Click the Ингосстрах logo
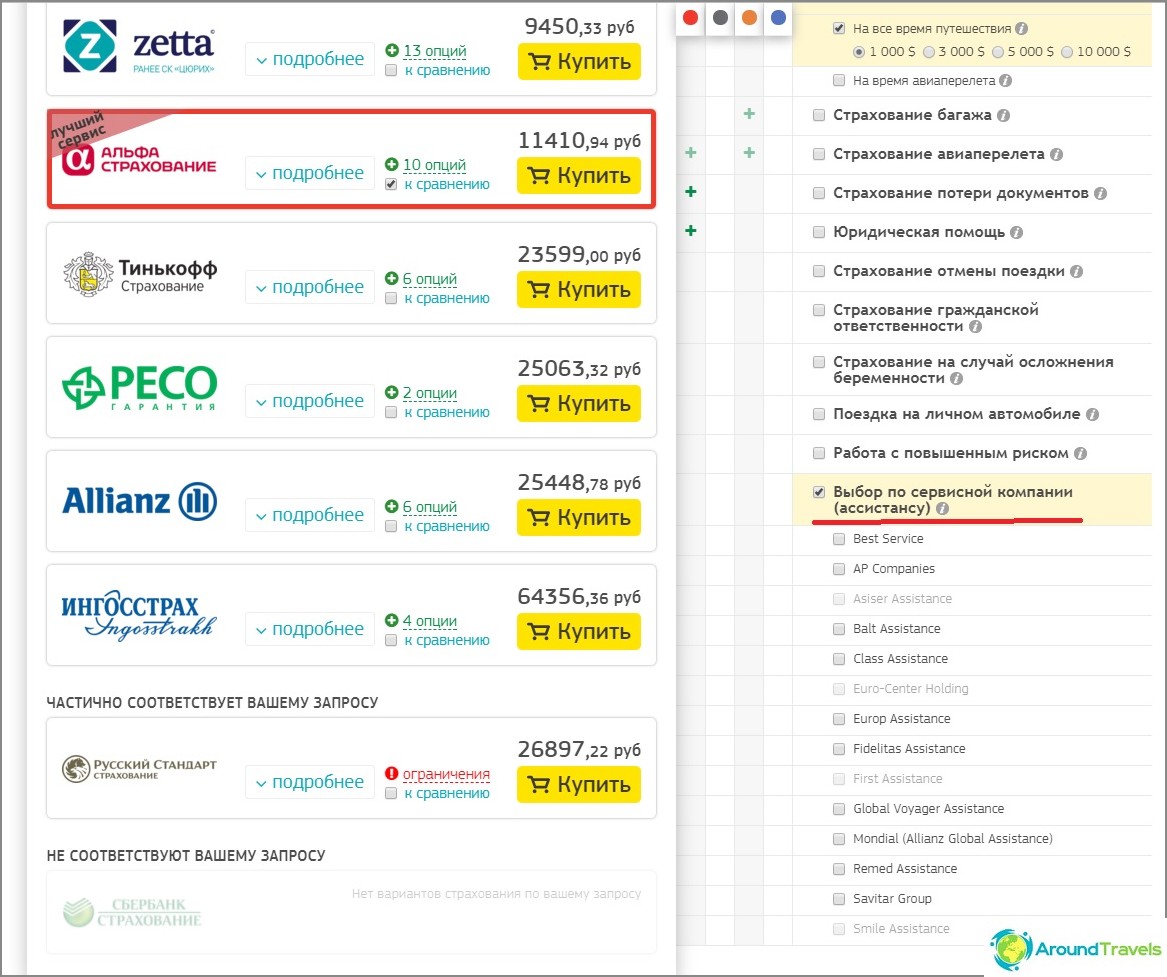The height and width of the screenshot is (977, 1167). tap(139, 615)
